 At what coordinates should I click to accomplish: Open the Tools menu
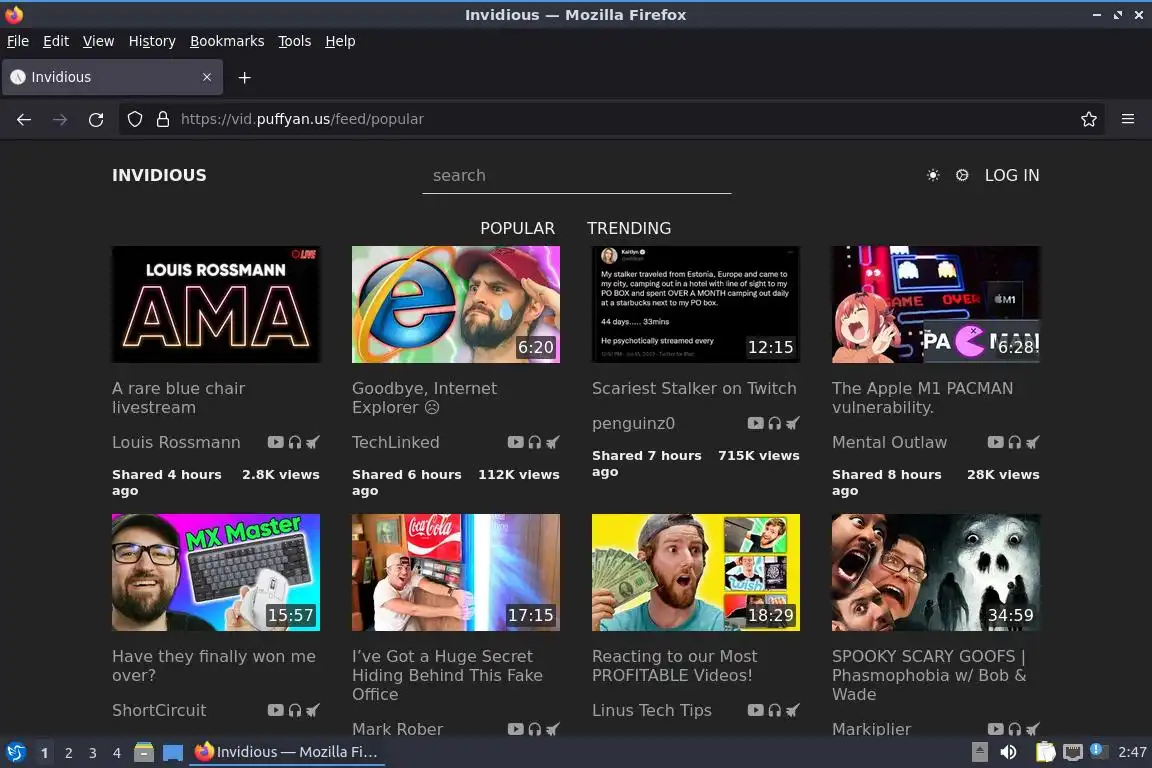[x=295, y=41]
